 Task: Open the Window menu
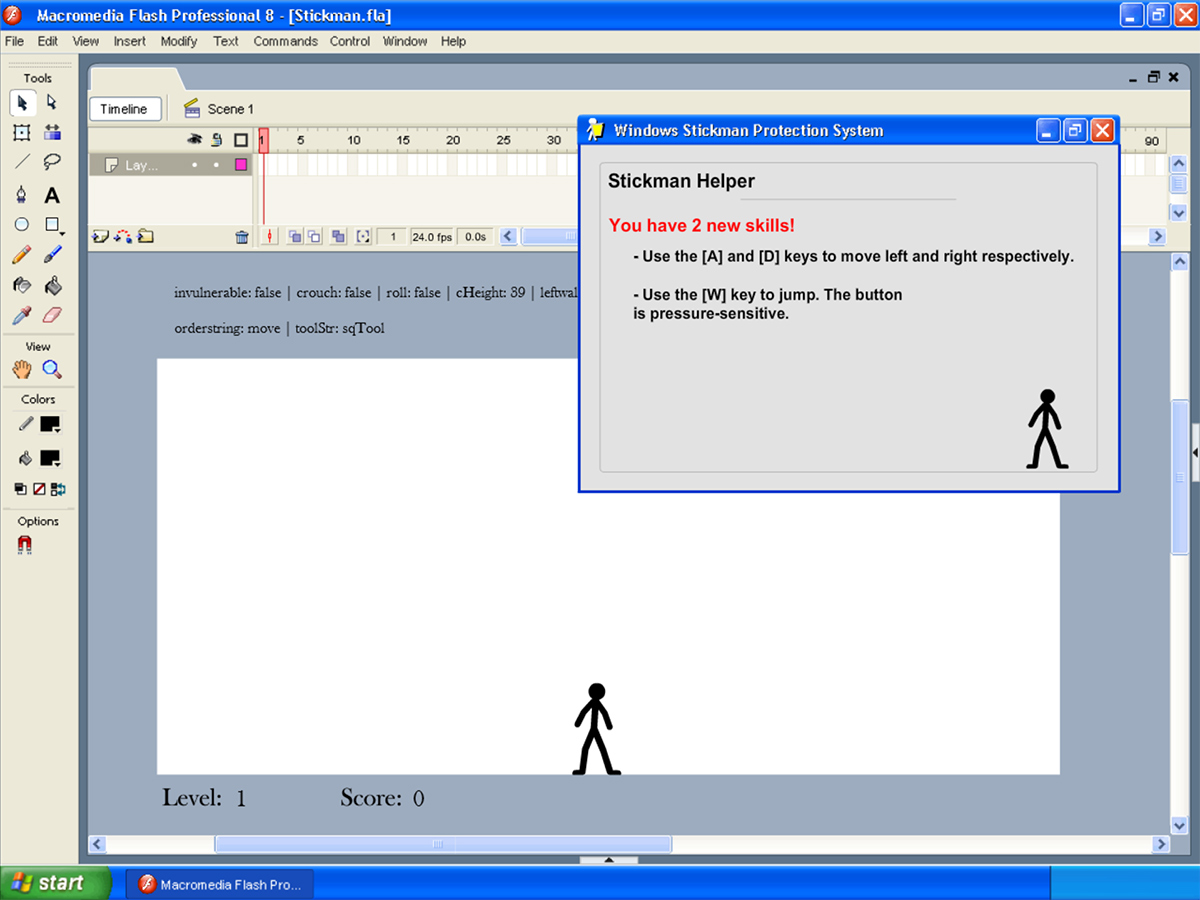[405, 41]
